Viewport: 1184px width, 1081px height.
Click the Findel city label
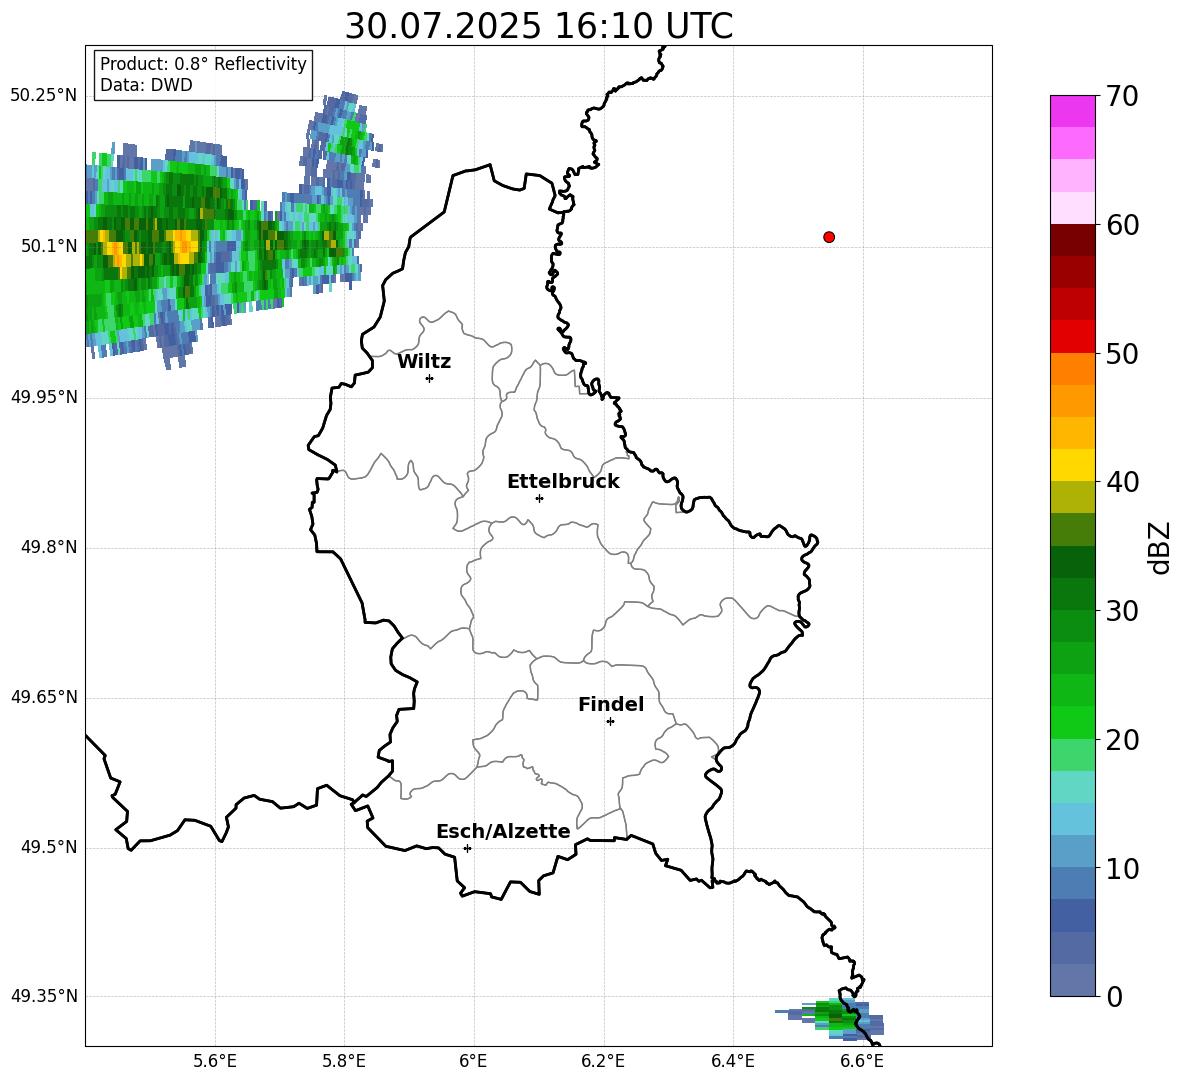pos(611,704)
